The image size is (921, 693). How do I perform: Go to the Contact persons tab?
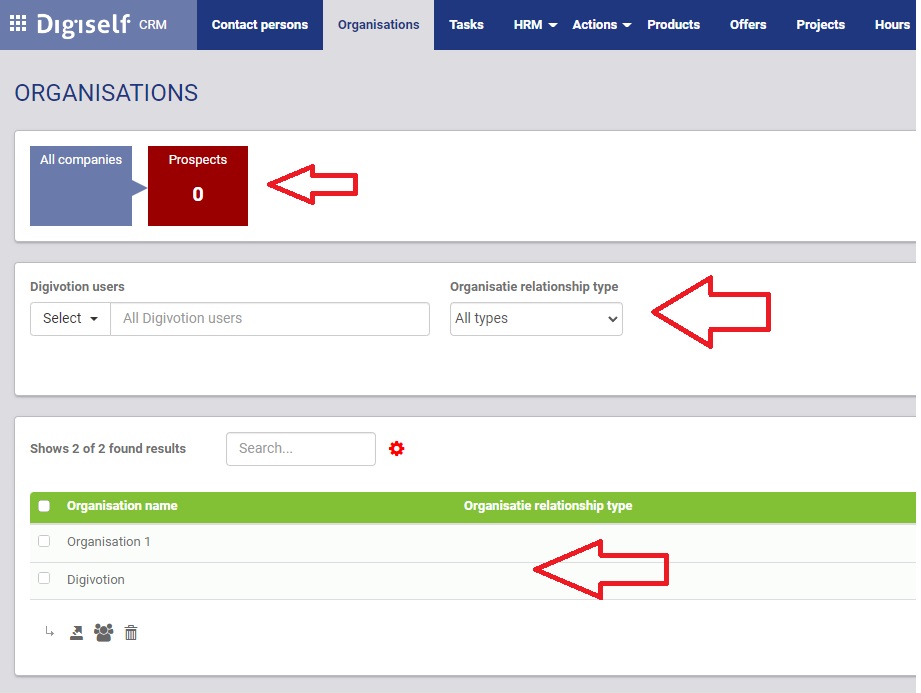[260, 25]
